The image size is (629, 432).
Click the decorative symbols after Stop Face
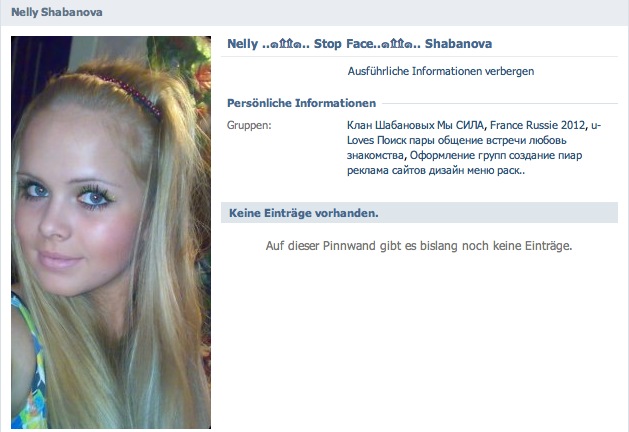coord(397,44)
